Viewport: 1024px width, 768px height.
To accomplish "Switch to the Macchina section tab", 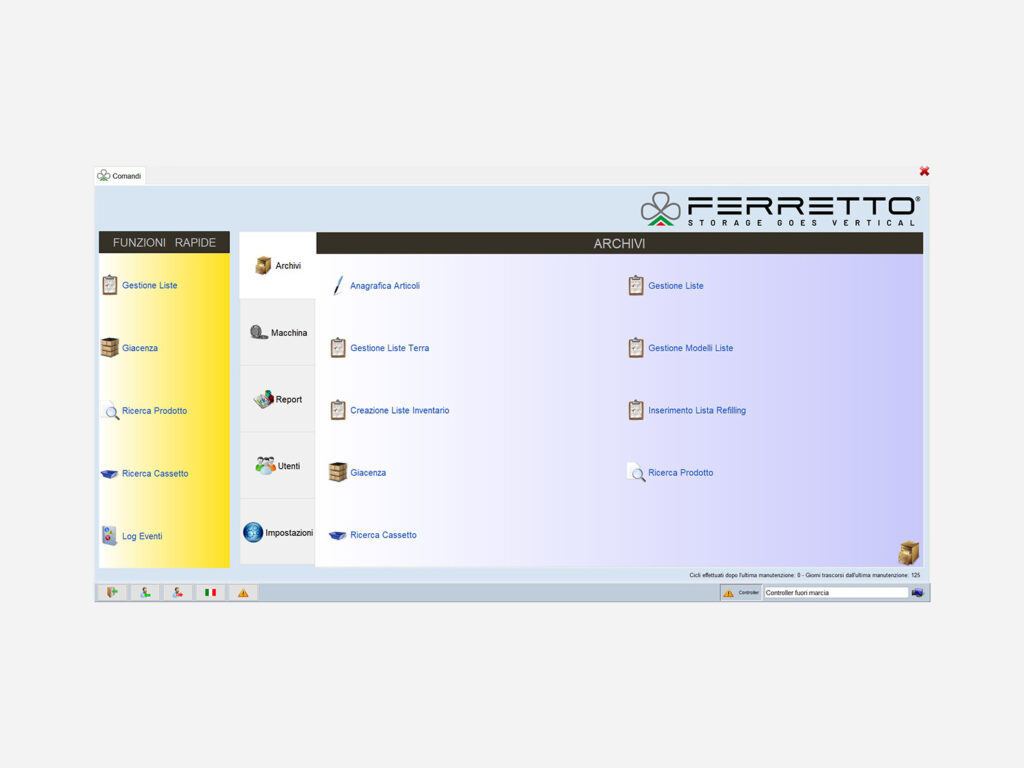I will [278, 332].
